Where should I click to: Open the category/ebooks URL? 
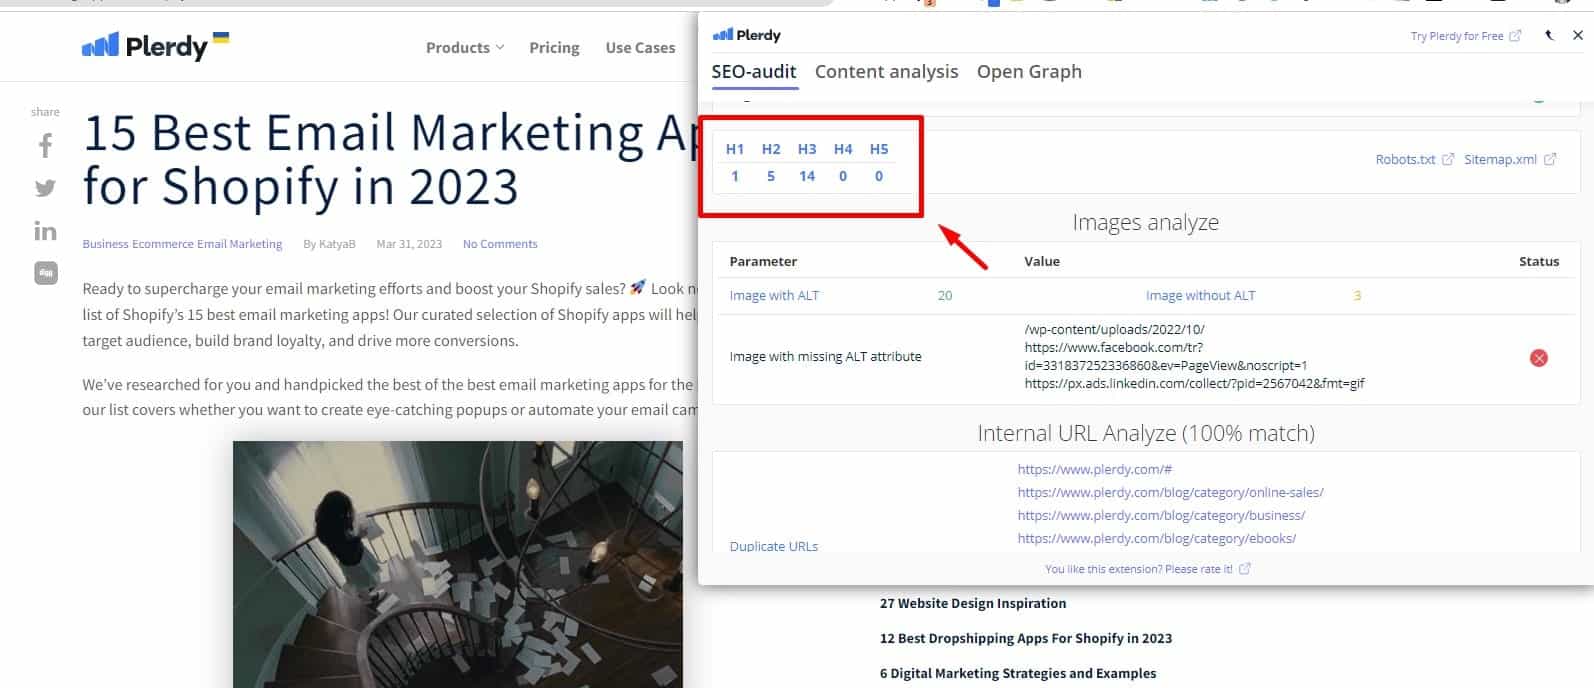[x=1157, y=538]
